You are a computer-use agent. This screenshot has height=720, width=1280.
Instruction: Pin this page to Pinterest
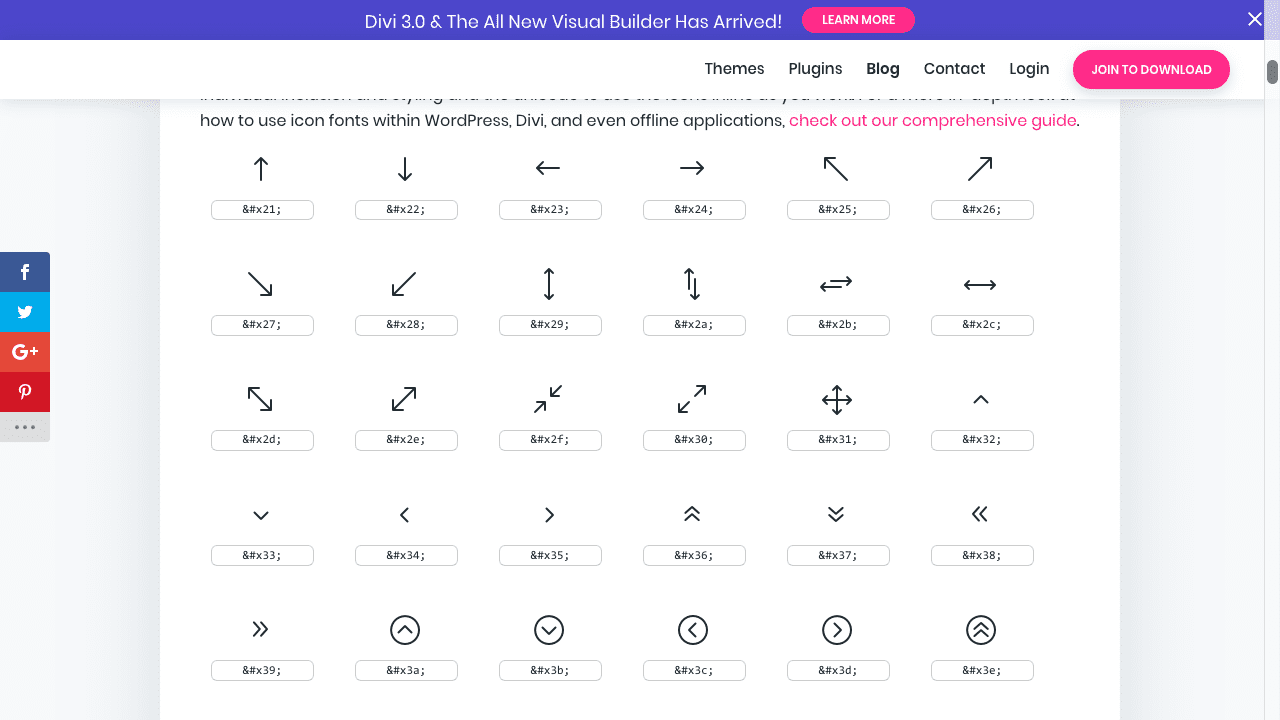pos(25,391)
